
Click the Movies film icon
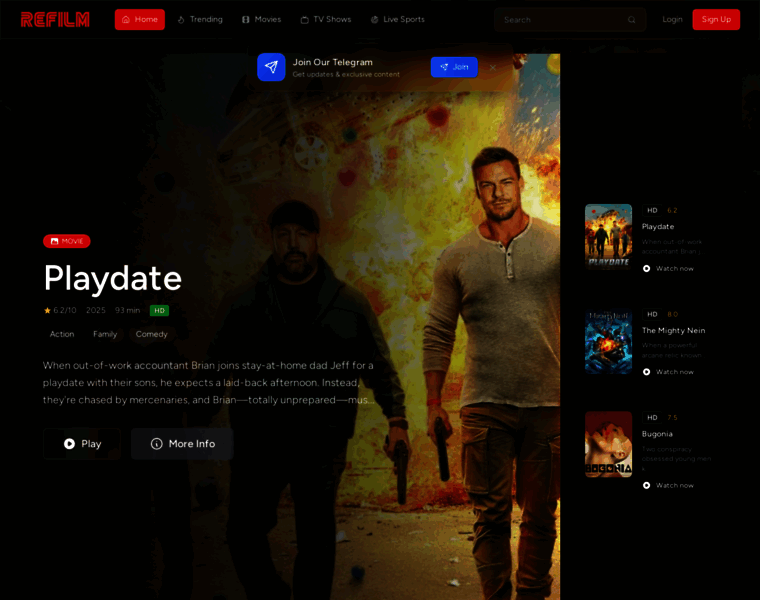[x=246, y=20]
